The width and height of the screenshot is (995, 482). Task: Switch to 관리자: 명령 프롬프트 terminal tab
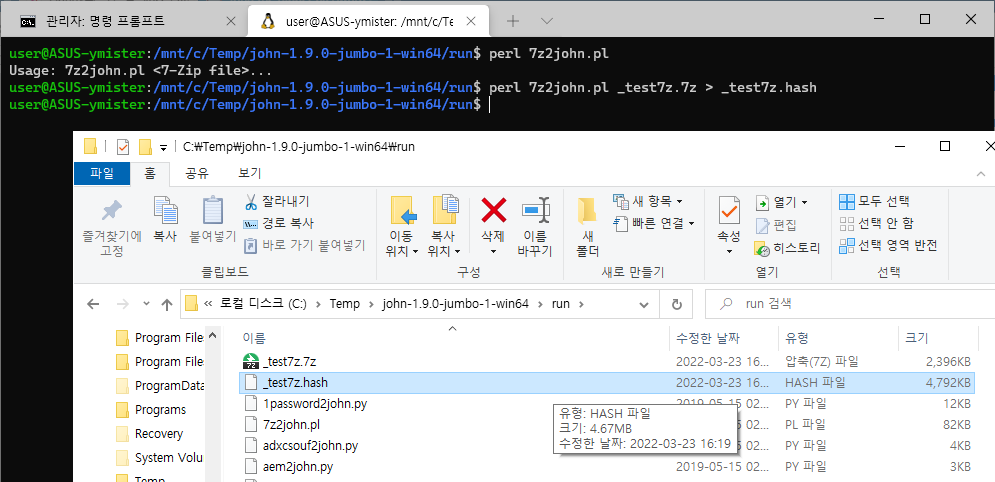[106, 21]
